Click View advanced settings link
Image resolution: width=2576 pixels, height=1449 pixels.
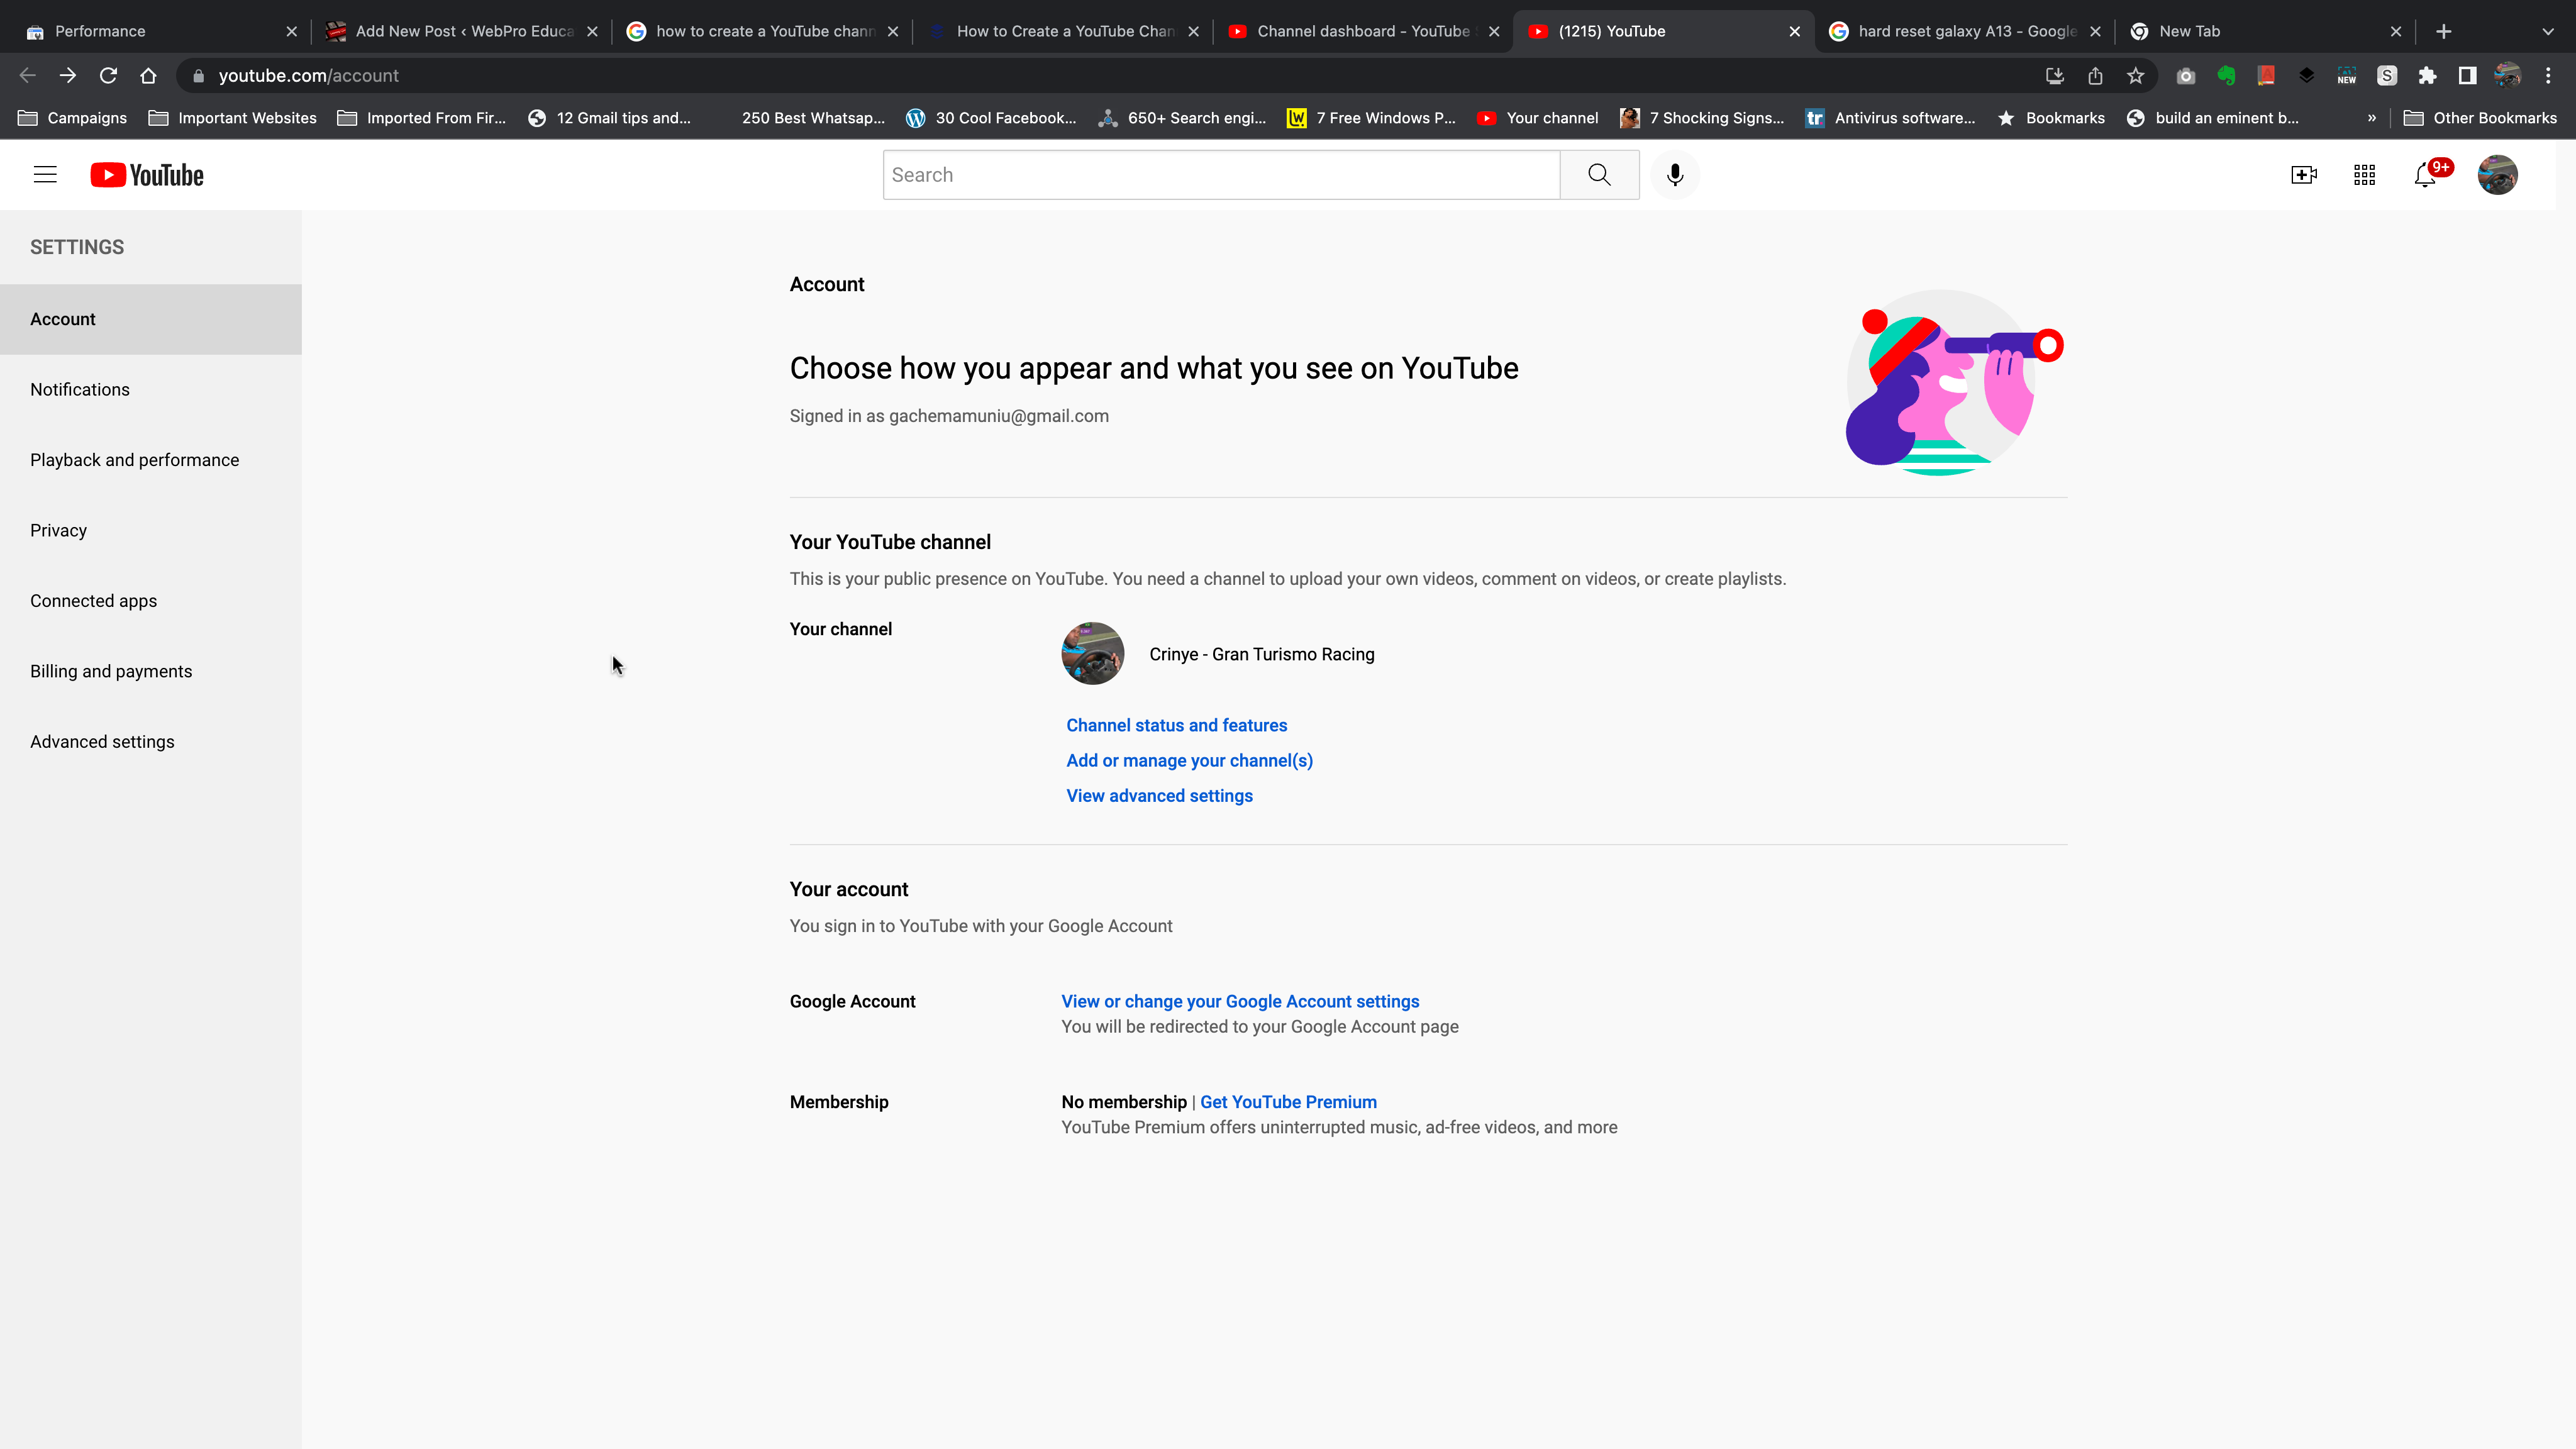click(1159, 796)
